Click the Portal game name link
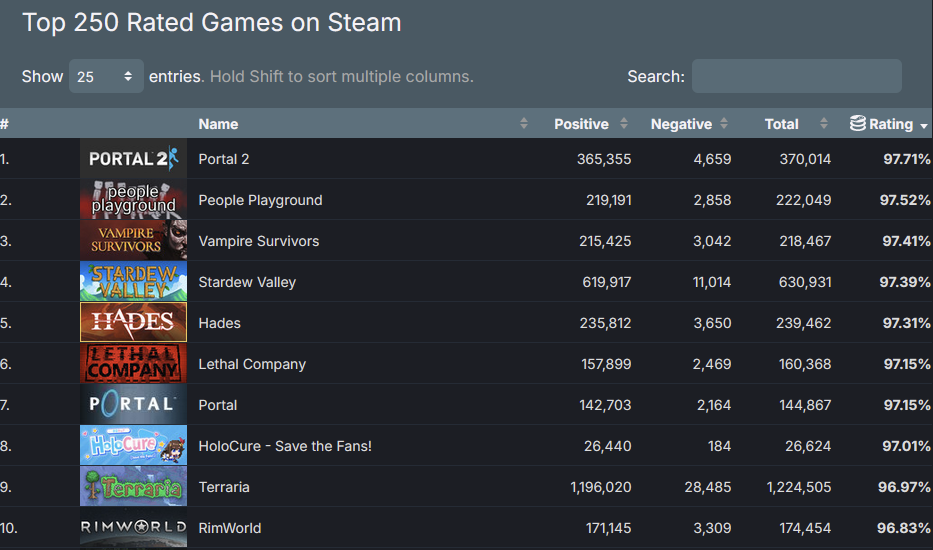This screenshot has height=550, width=933. (218, 405)
